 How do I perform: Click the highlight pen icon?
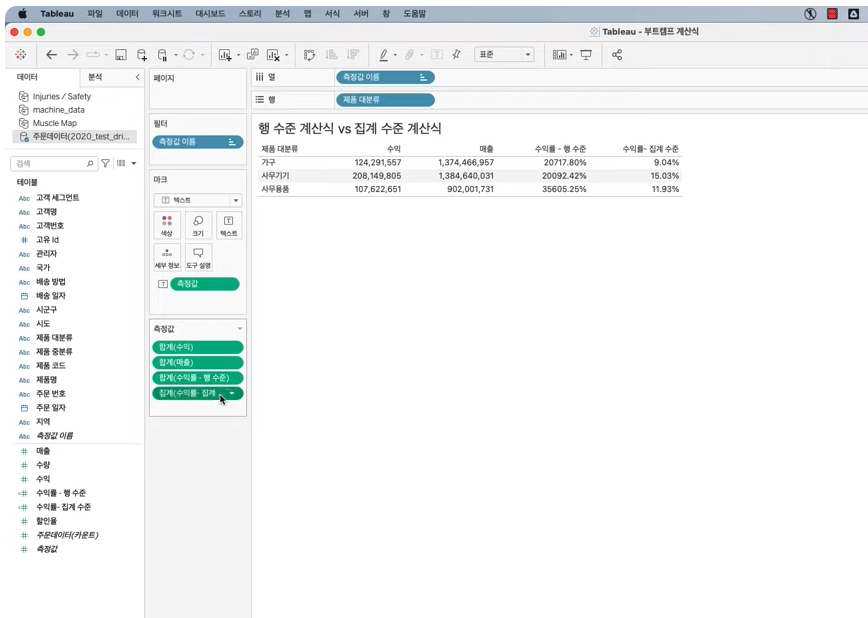[383, 54]
